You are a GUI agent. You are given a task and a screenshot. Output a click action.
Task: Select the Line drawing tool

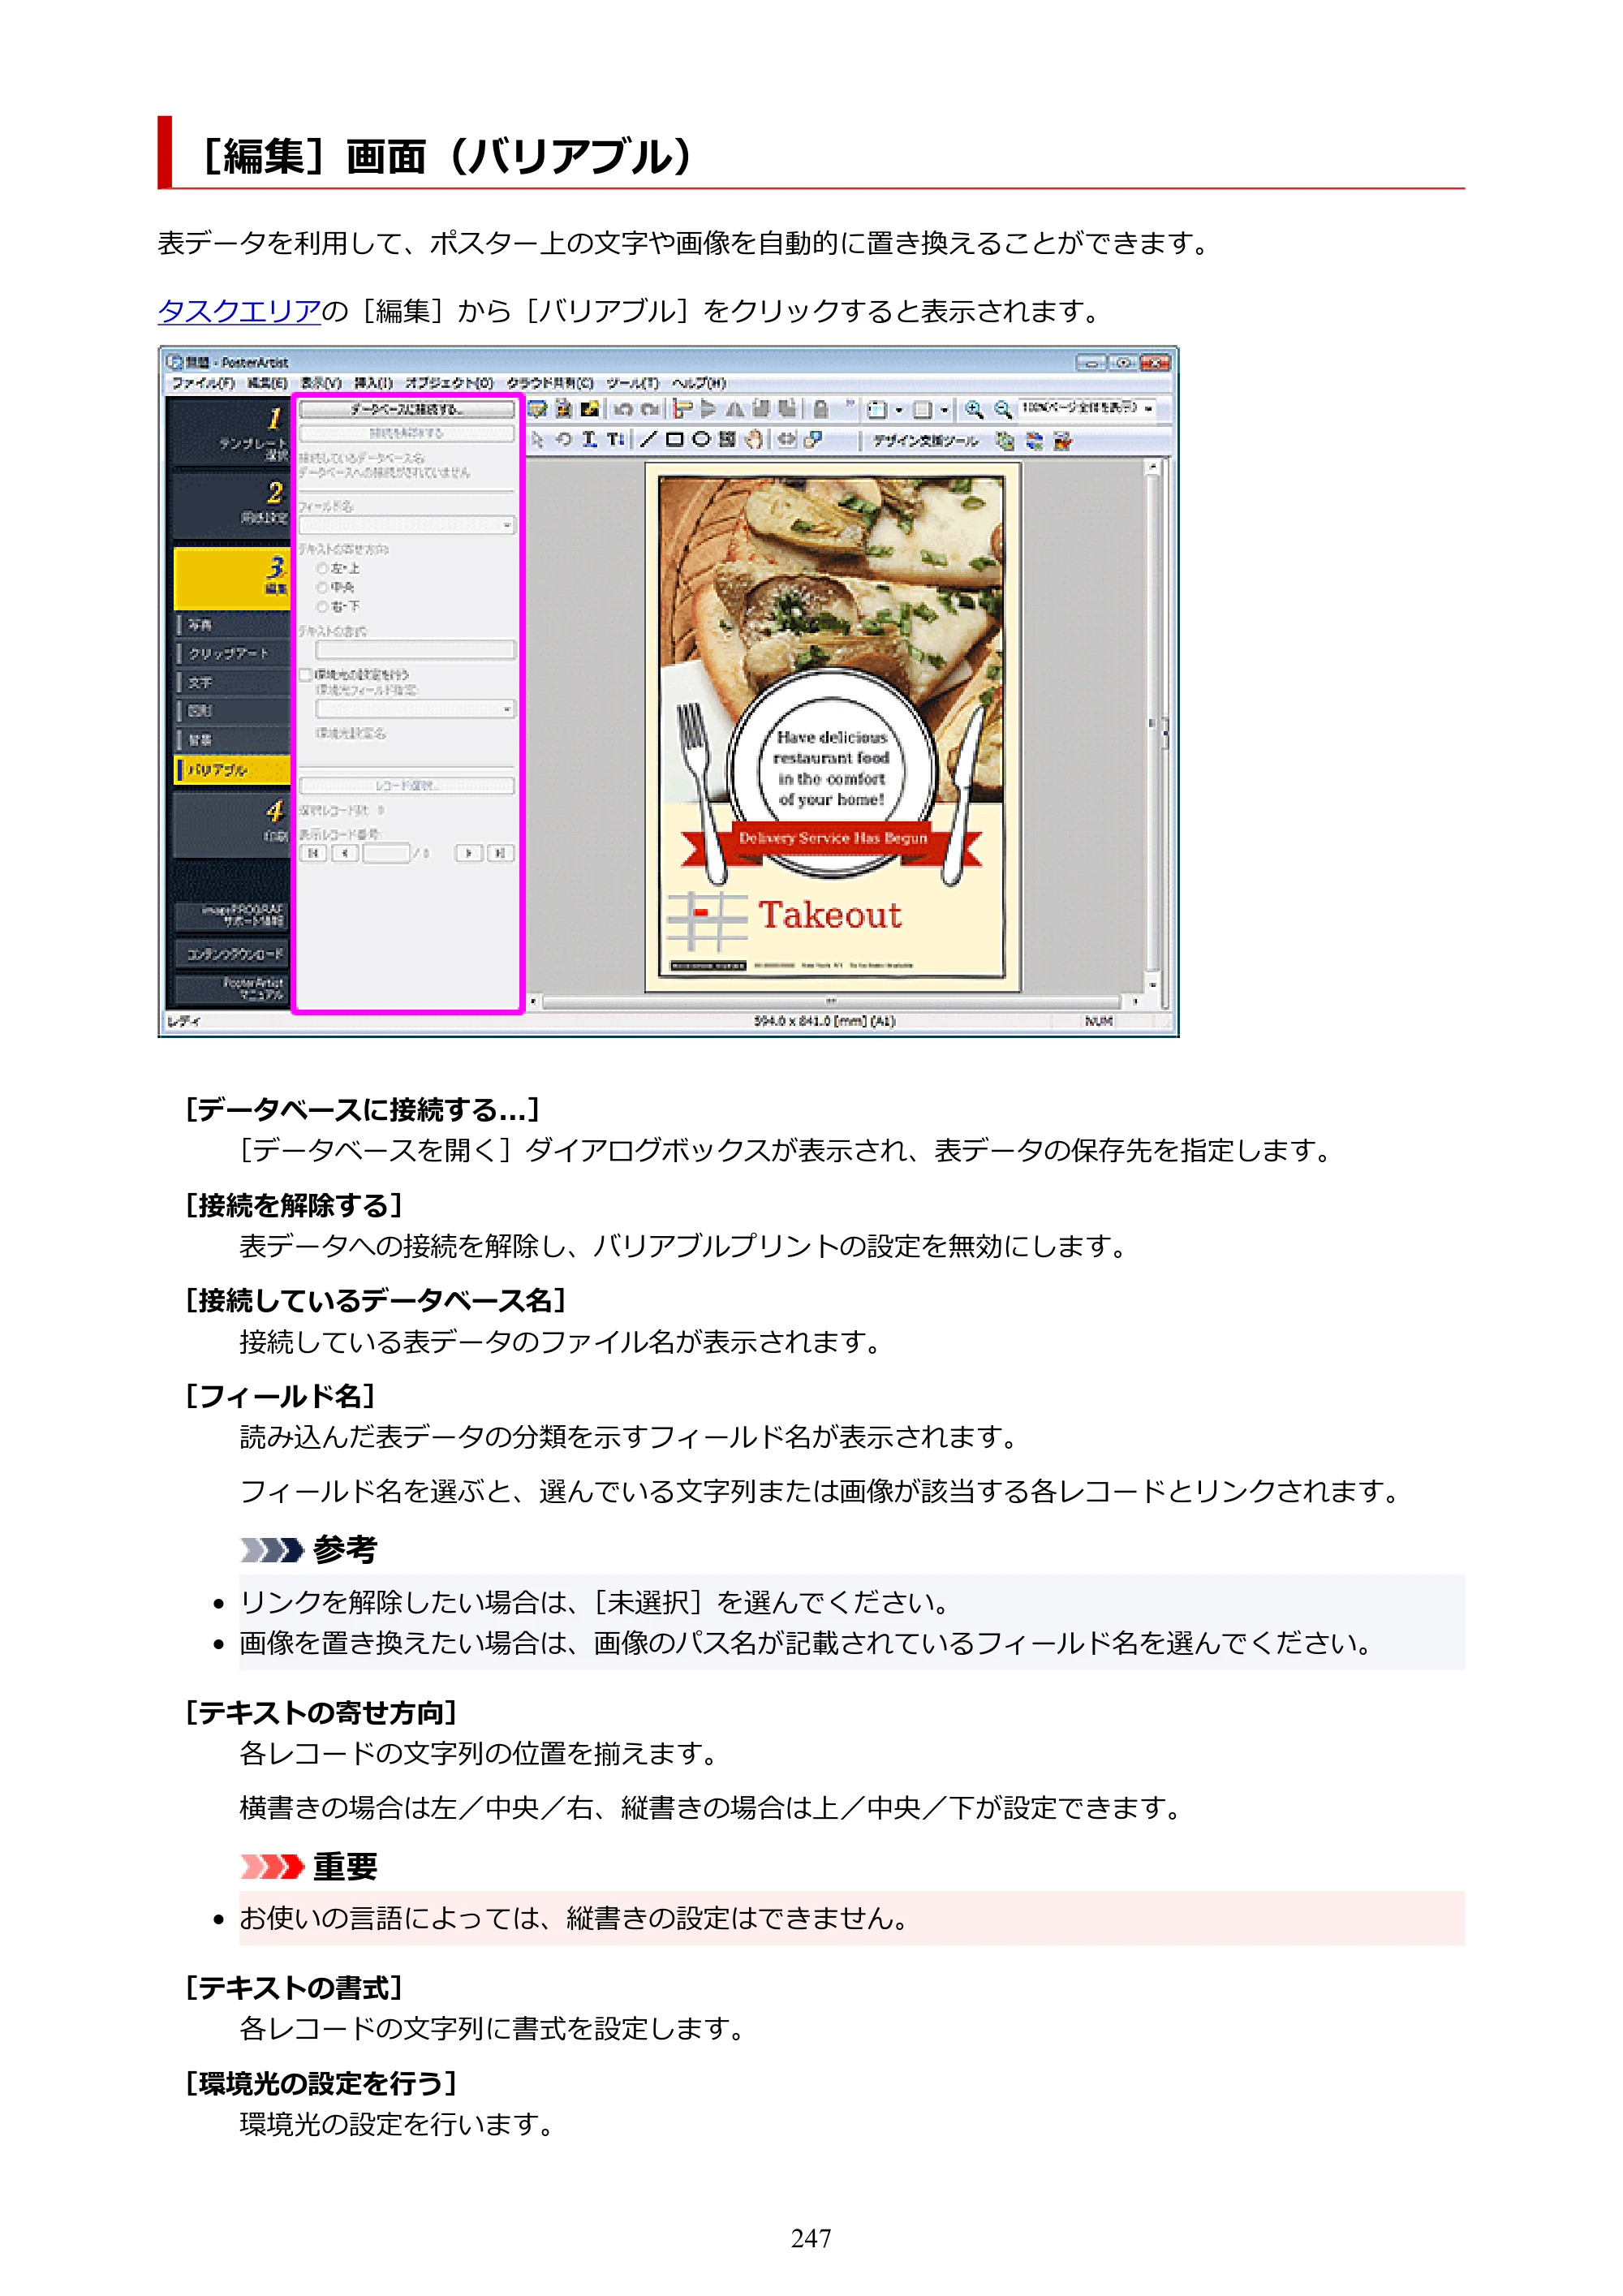coord(648,439)
